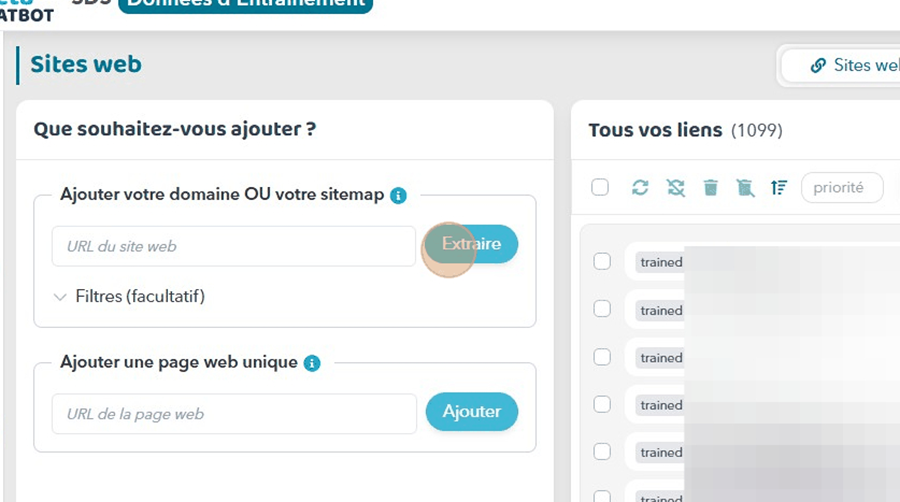
Task: Open the 'Données d'Entraînement' tab
Action: 245,3
